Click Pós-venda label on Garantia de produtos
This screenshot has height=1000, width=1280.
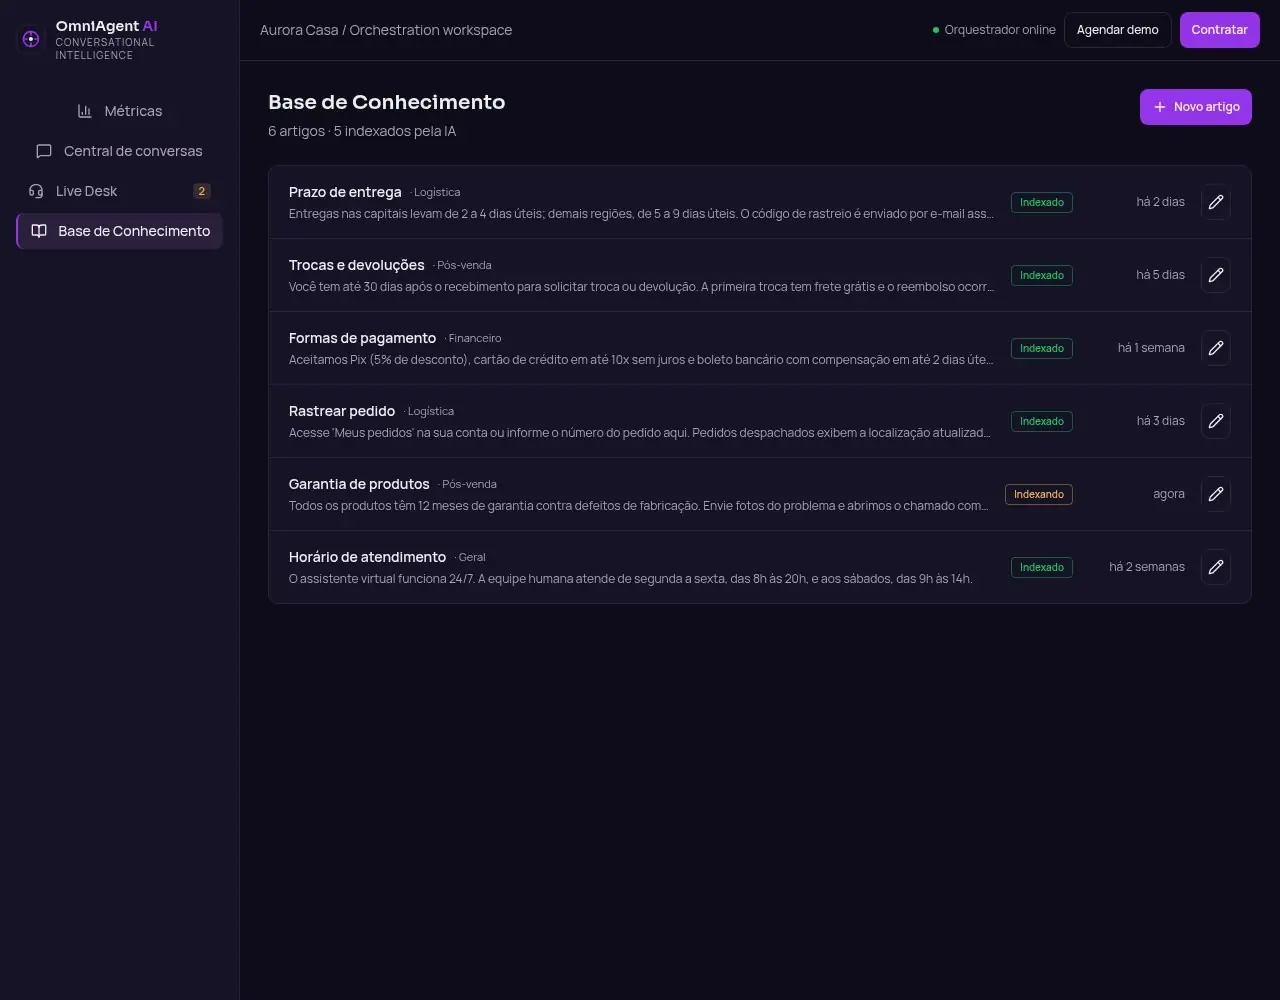pyautogui.click(x=467, y=485)
